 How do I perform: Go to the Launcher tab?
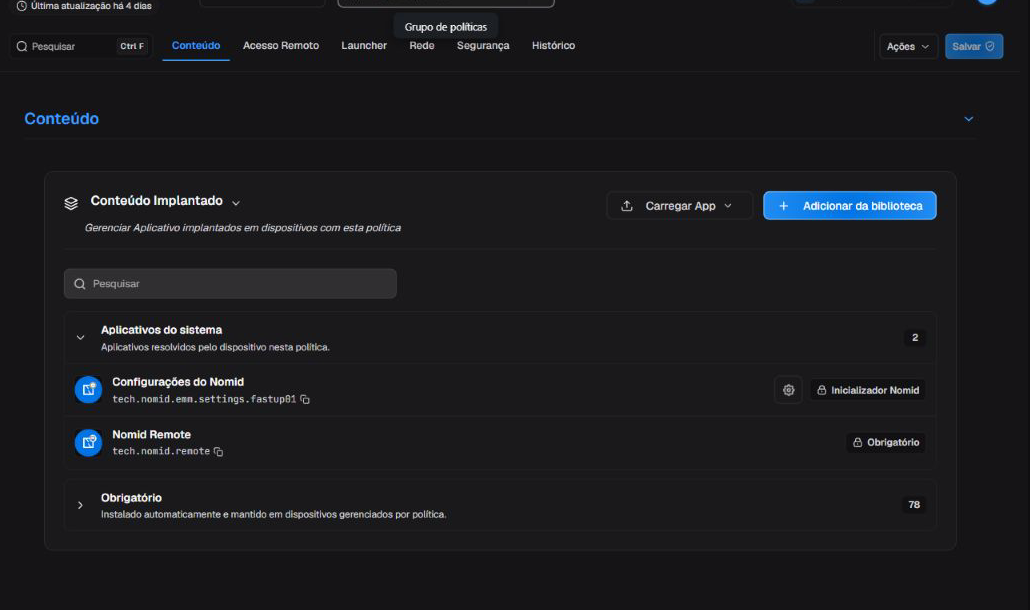[x=364, y=45]
